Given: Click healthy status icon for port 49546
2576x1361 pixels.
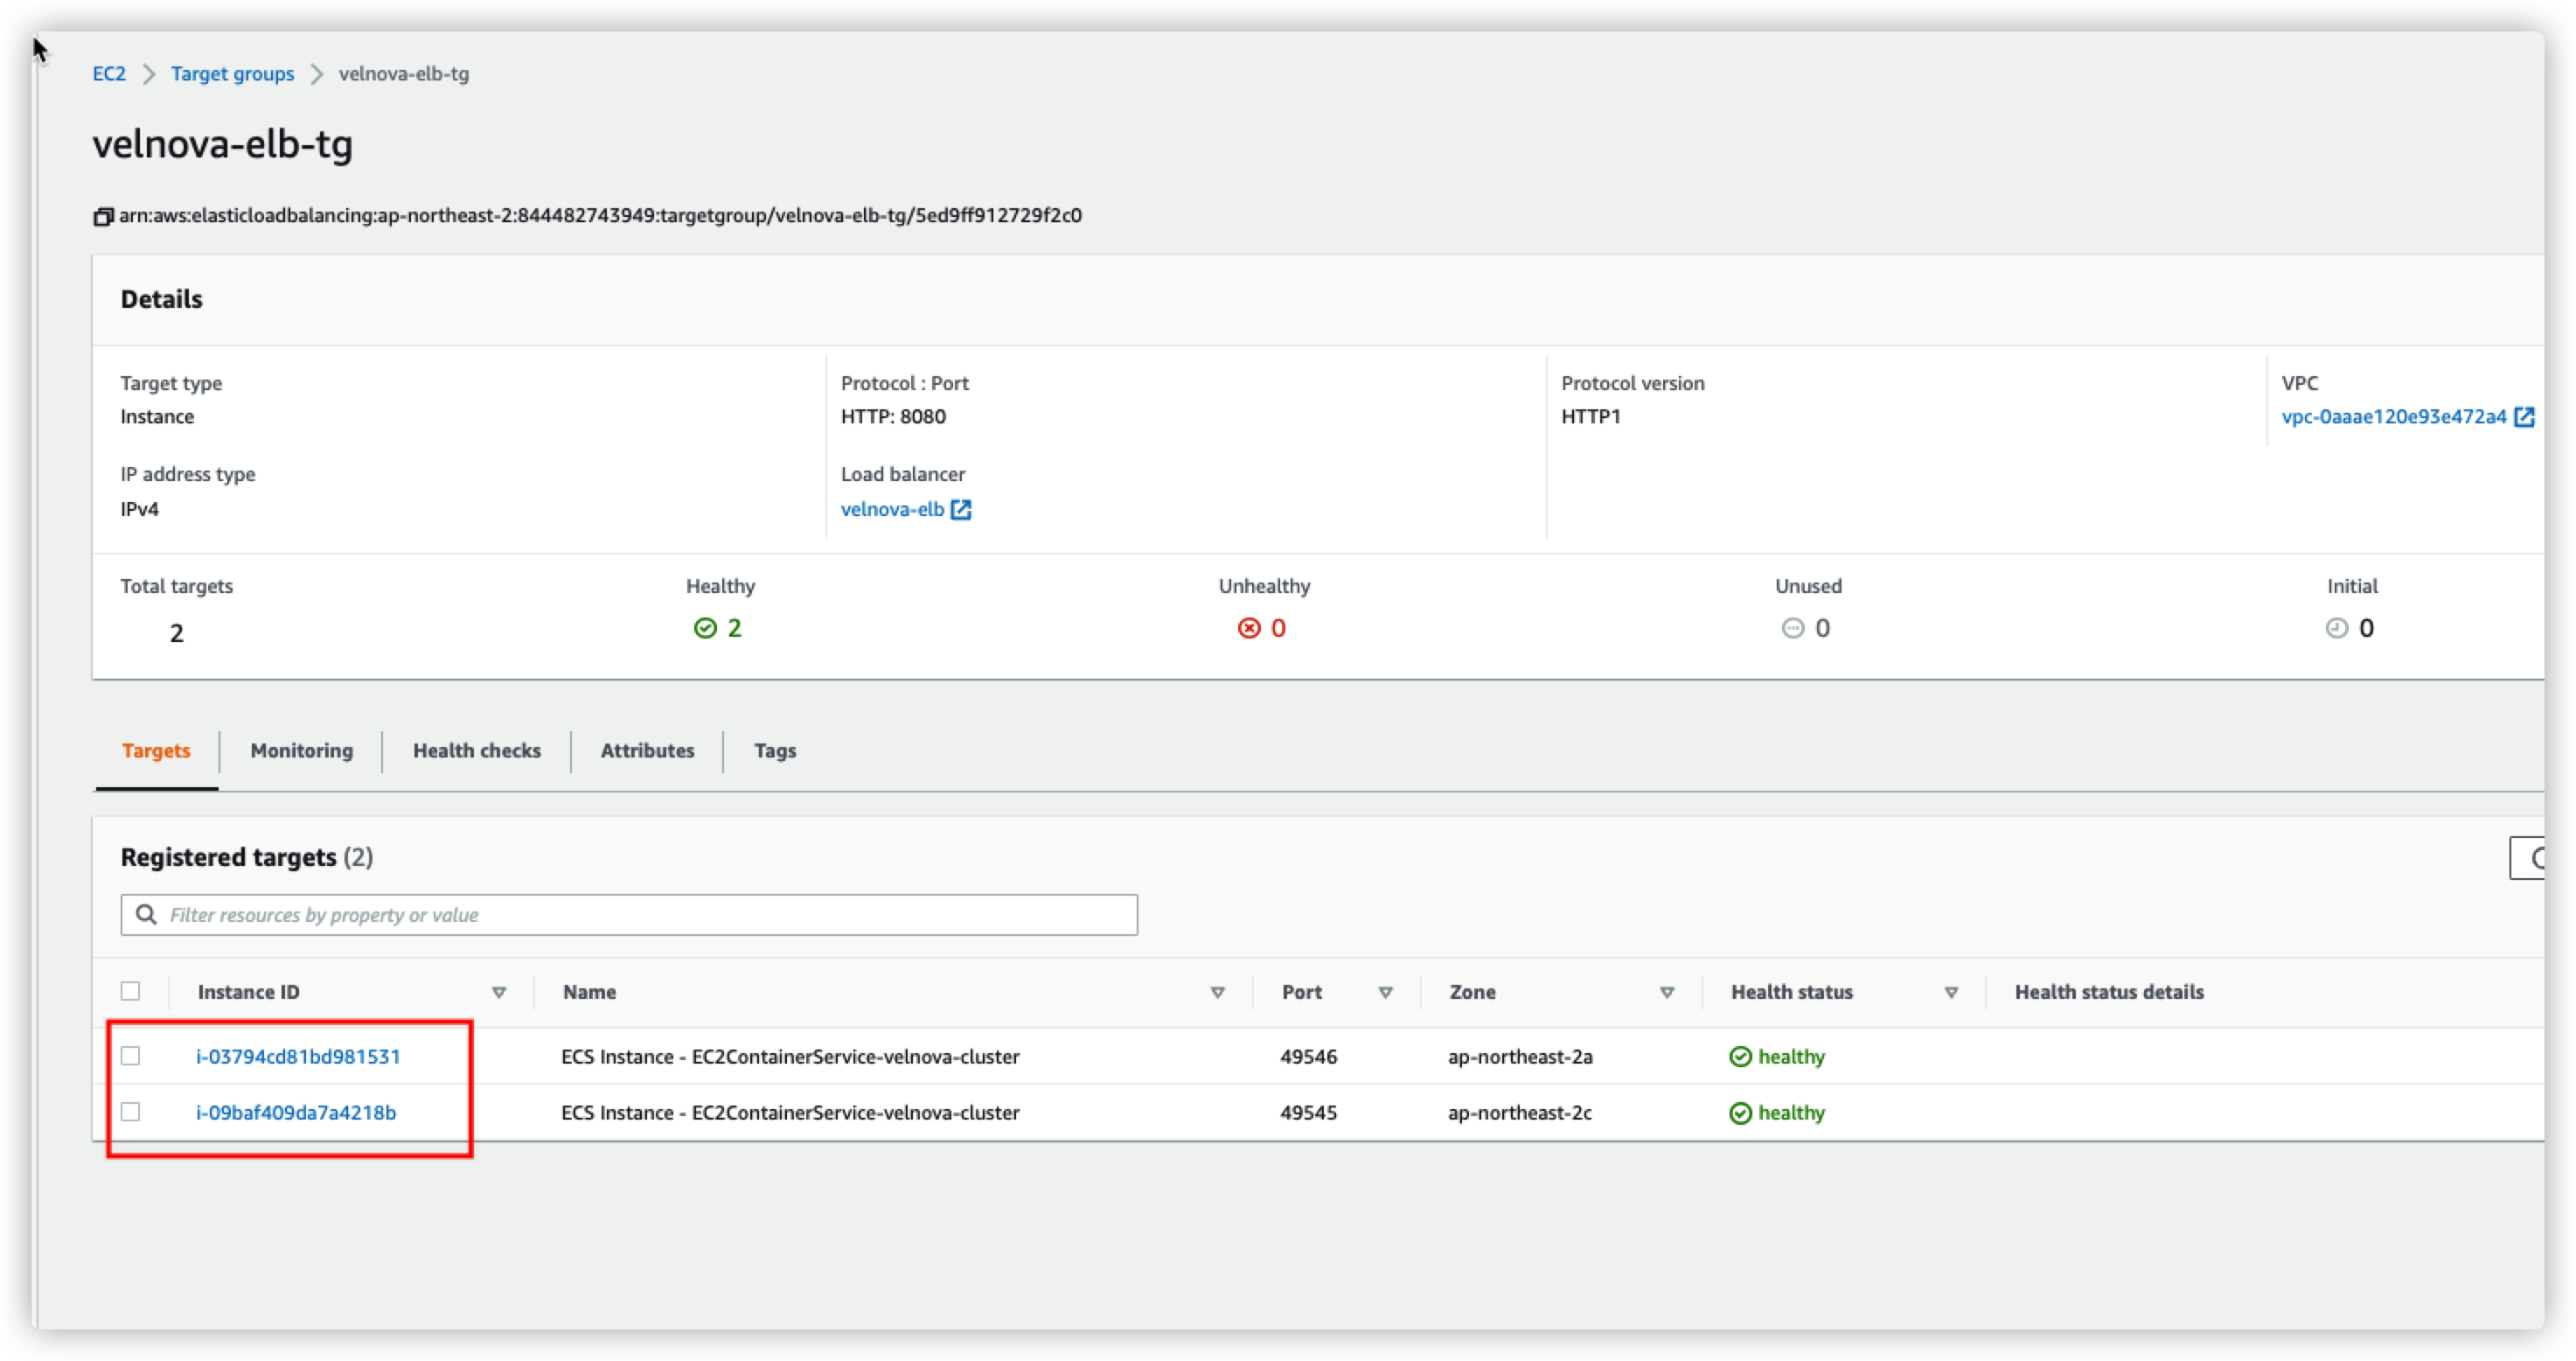Looking at the screenshot, I should [x=1740, y=1057].
